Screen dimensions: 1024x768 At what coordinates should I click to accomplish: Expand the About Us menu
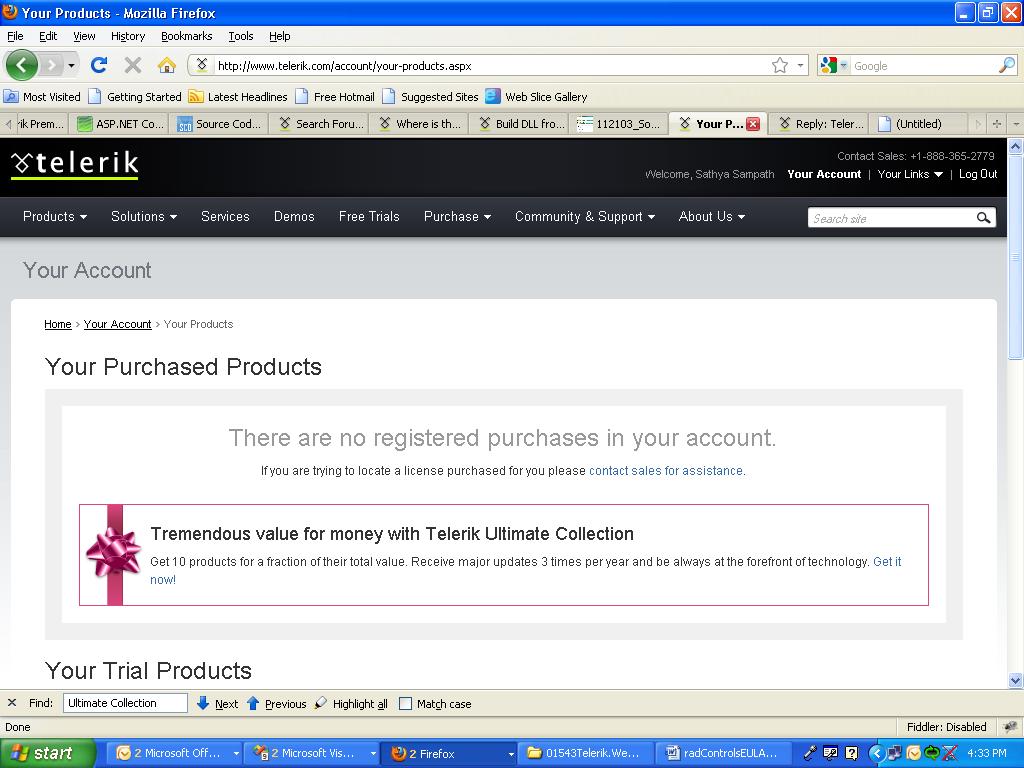pos(712,216)
